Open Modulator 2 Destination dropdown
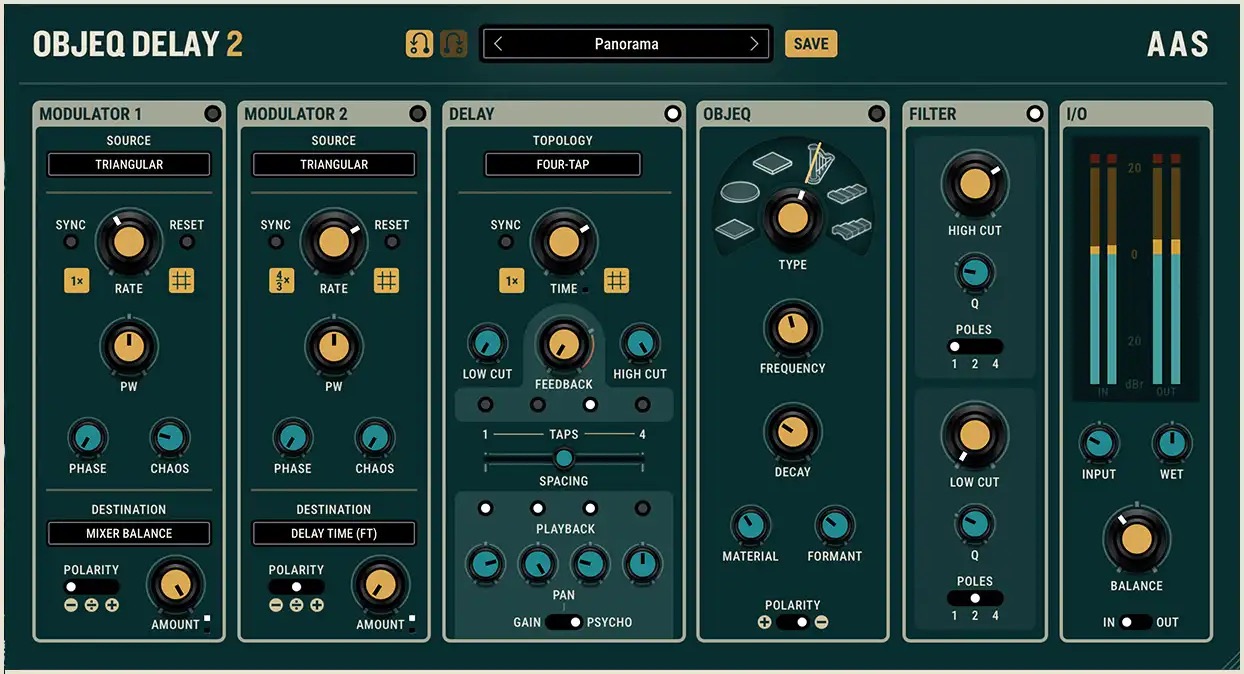The width and height of the screenshot is (1244, 674). point(334,533)
